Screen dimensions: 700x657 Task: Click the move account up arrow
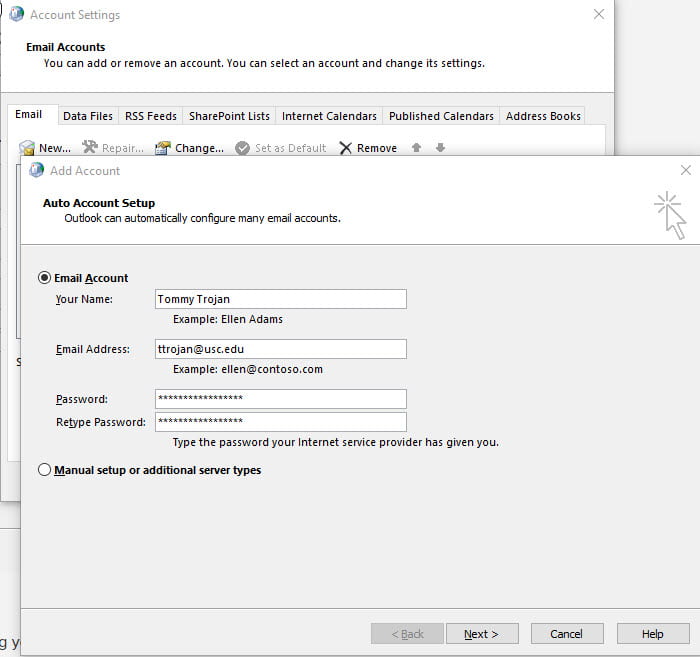tap(417, 148)
